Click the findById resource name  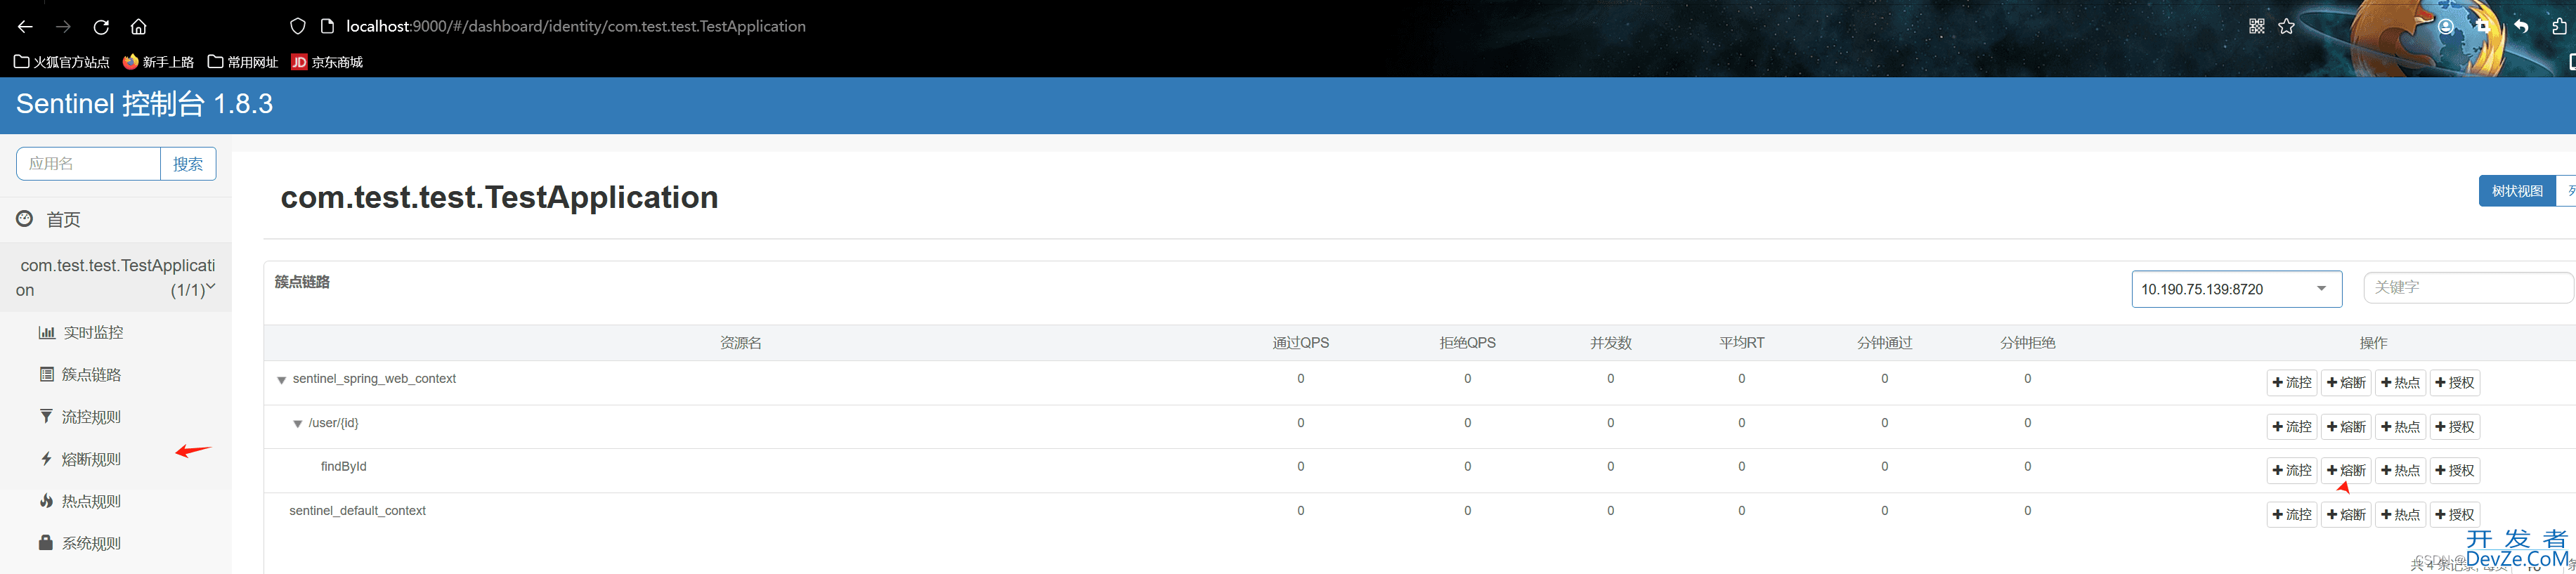click(x=343, y=467)
